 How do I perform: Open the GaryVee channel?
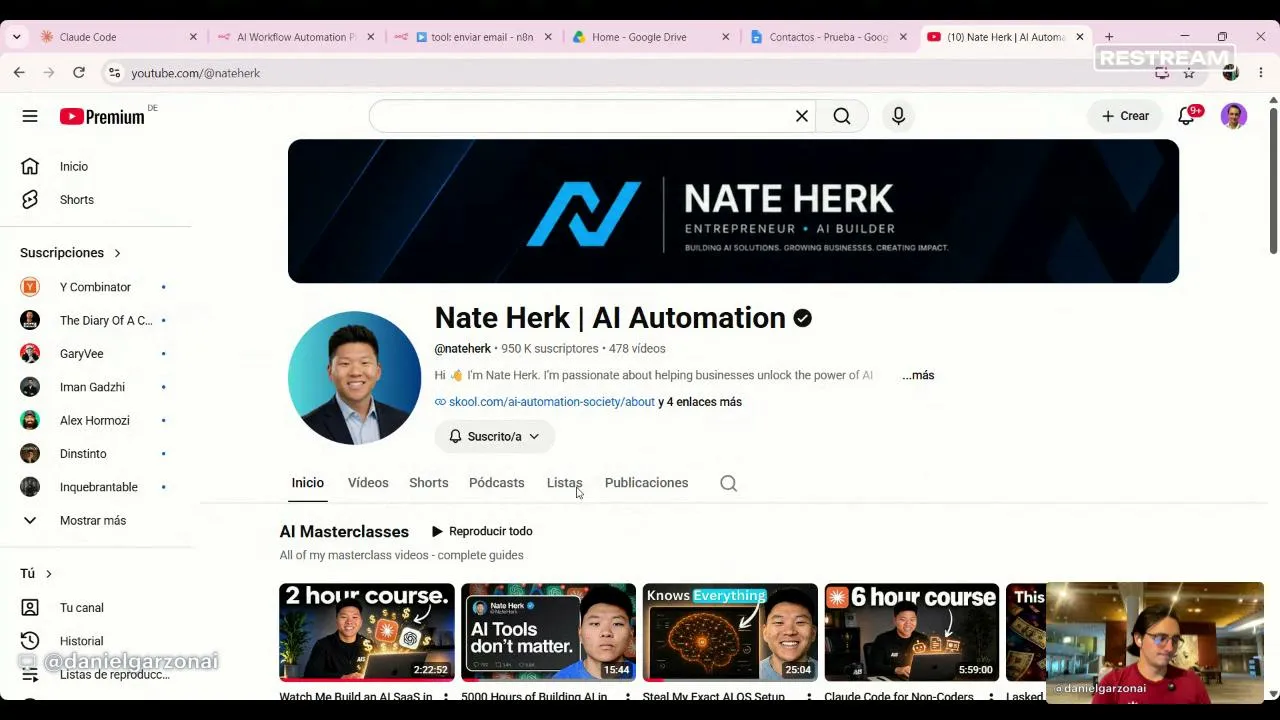[95, 354]
